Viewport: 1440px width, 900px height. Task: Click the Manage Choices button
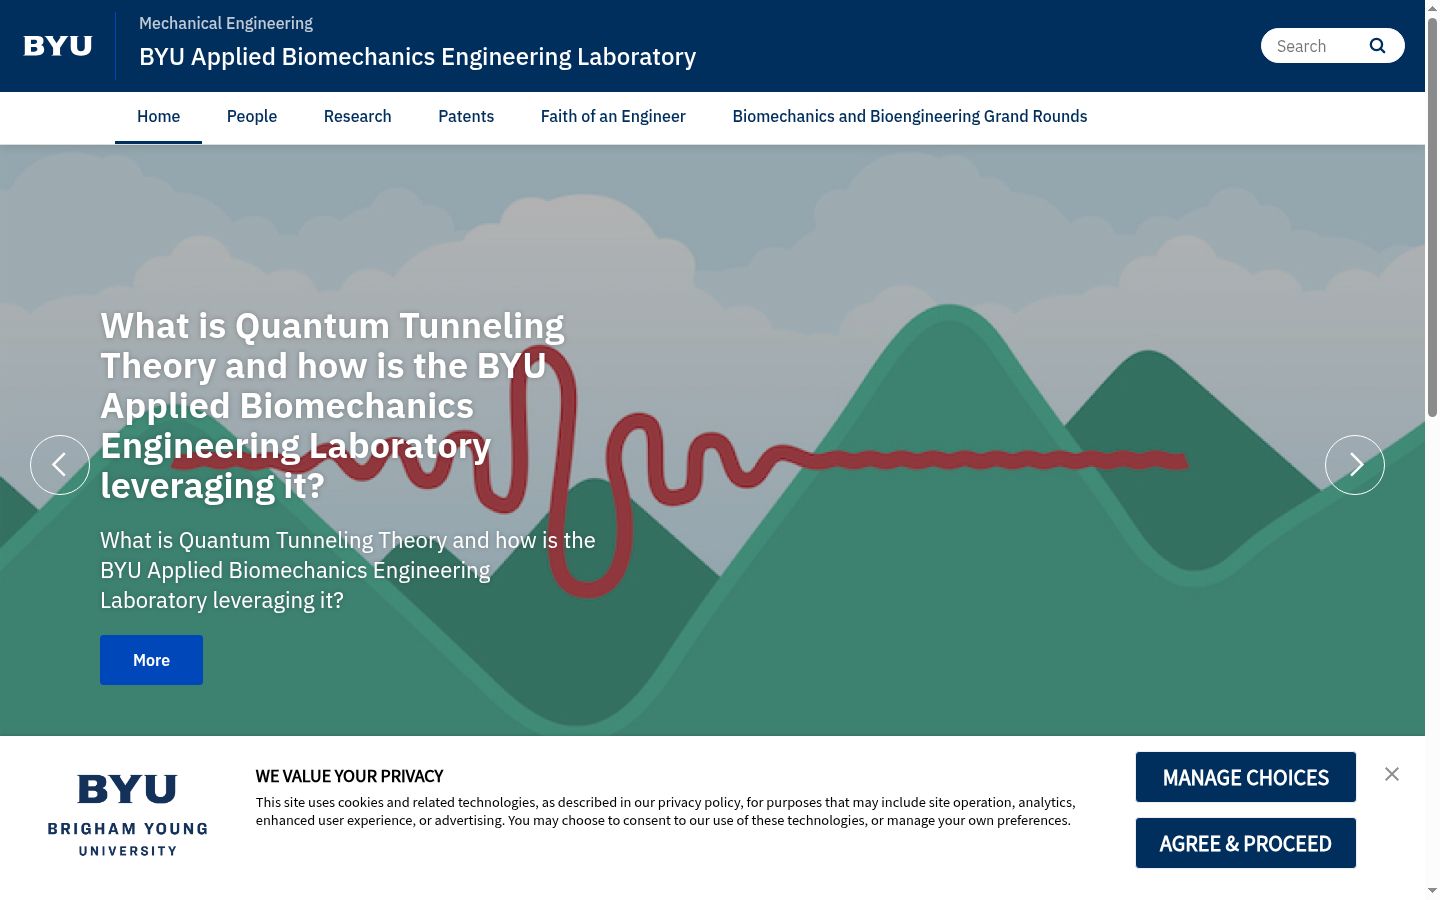click(1246, 777)
